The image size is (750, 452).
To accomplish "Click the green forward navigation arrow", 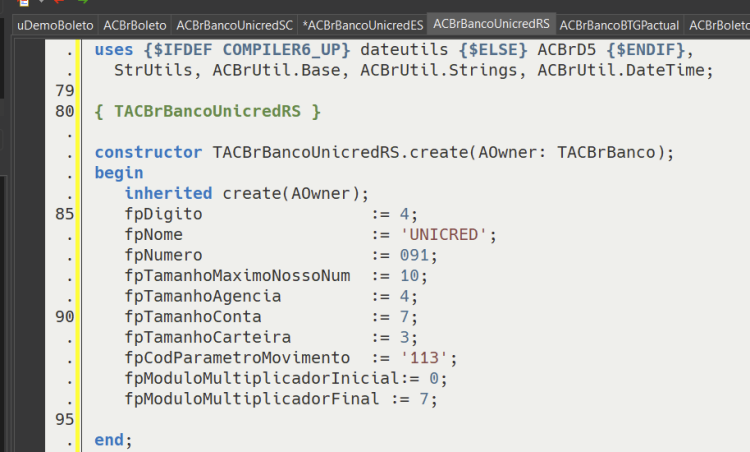I will pyautogui.click(x=83, y=2).
